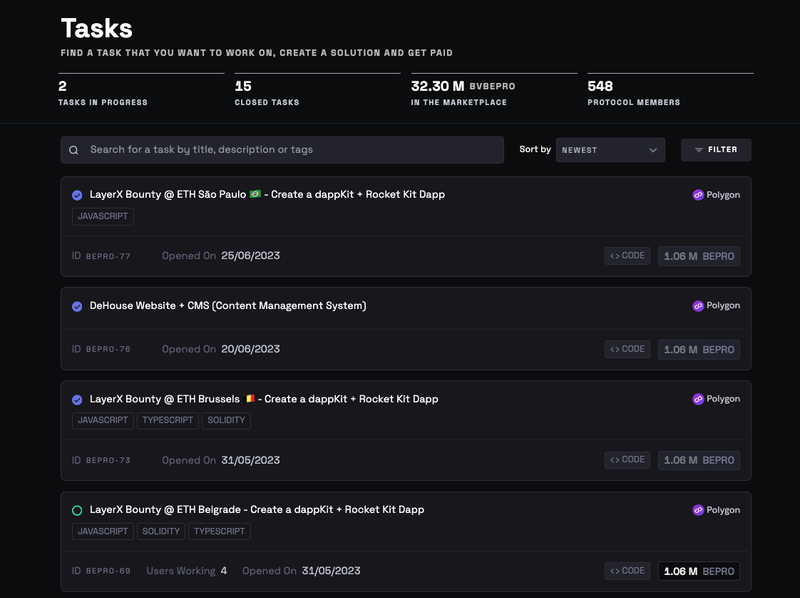Click the filter lines icon
Image resolution: width=800 pixels, height=598 pixels.
coord(699,150)
